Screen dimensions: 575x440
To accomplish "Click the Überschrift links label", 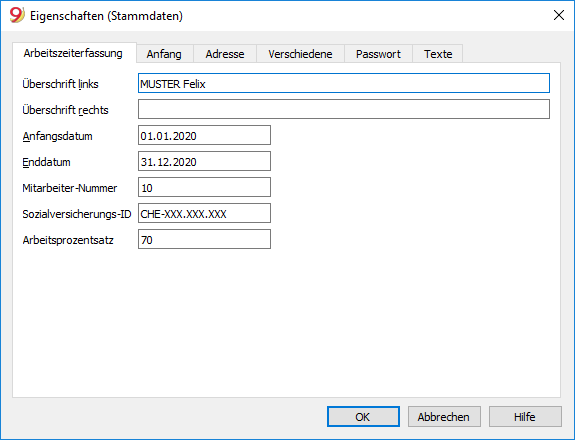I will 61,84.
